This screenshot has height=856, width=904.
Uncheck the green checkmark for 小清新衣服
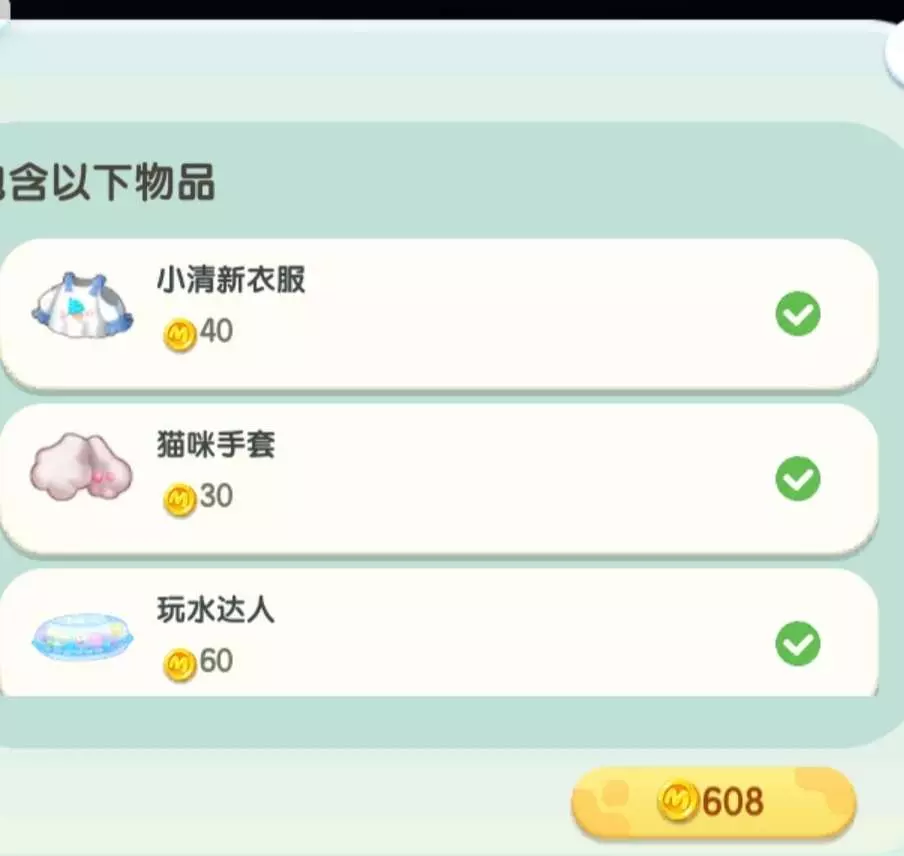click(798, 314)
